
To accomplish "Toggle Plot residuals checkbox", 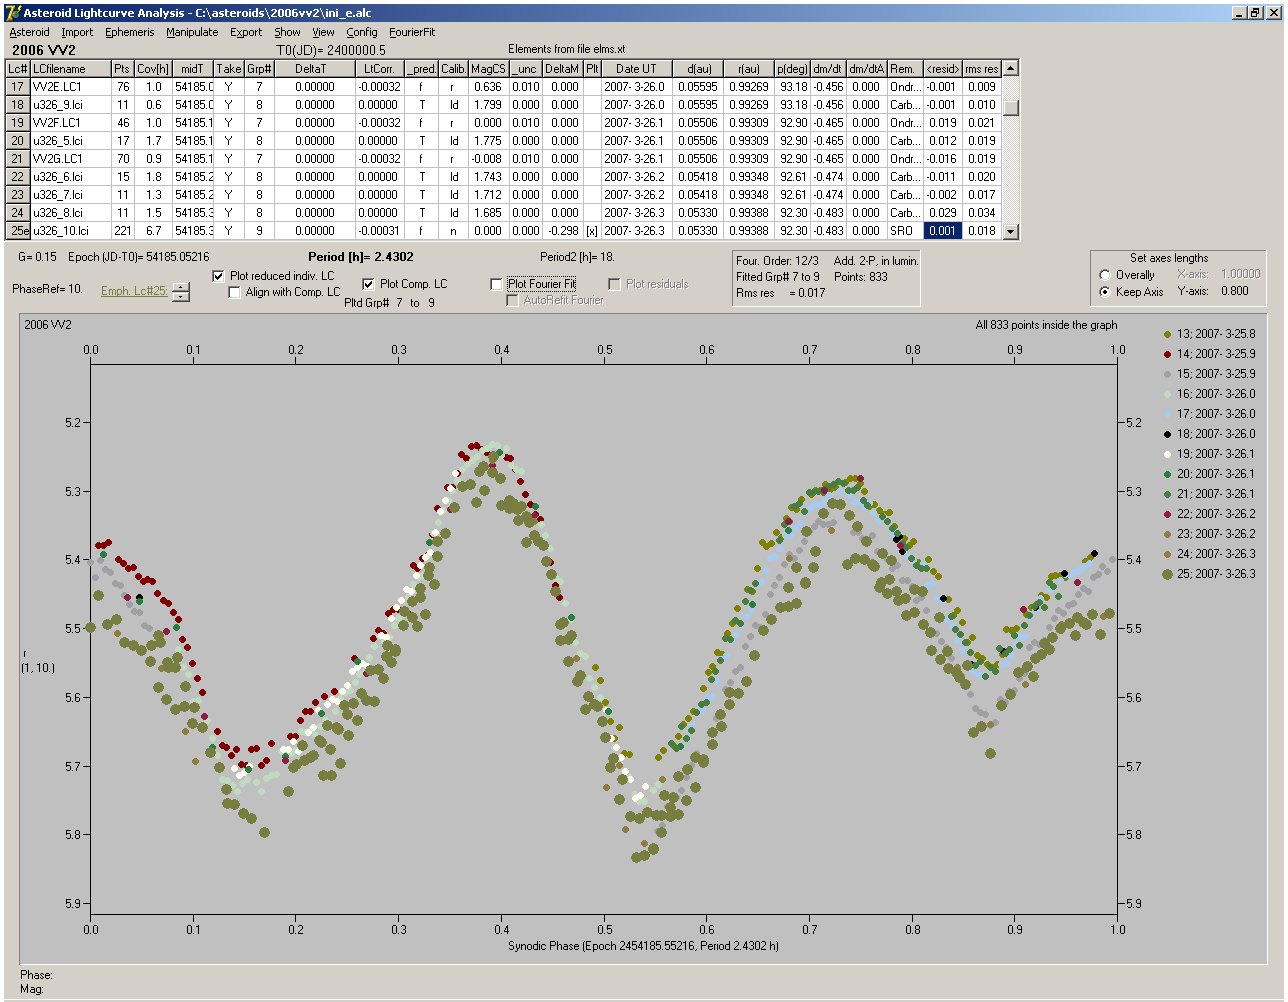I will pos(614,284).
